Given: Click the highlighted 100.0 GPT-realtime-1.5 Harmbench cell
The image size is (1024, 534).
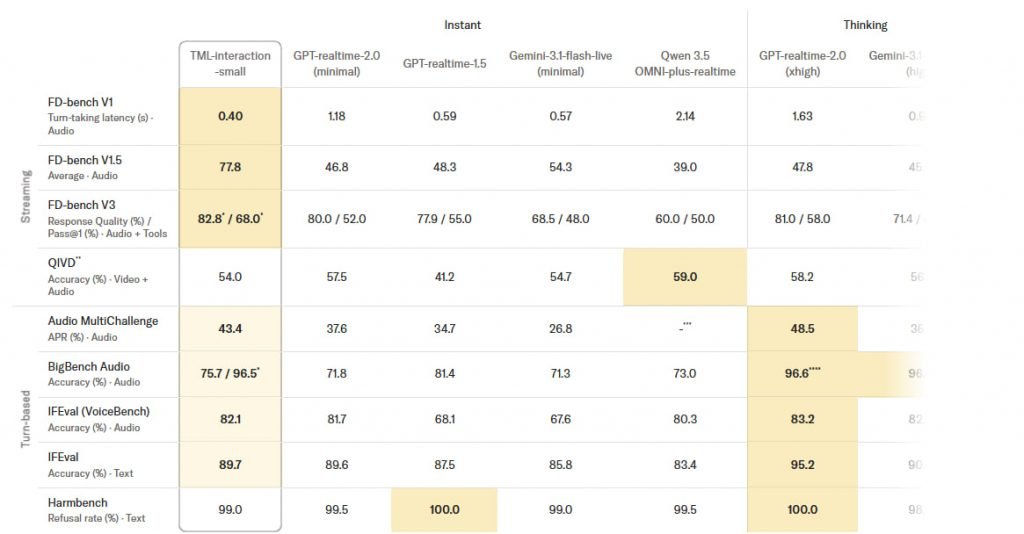Looking at the screenshot, I should tap(444, 510).
